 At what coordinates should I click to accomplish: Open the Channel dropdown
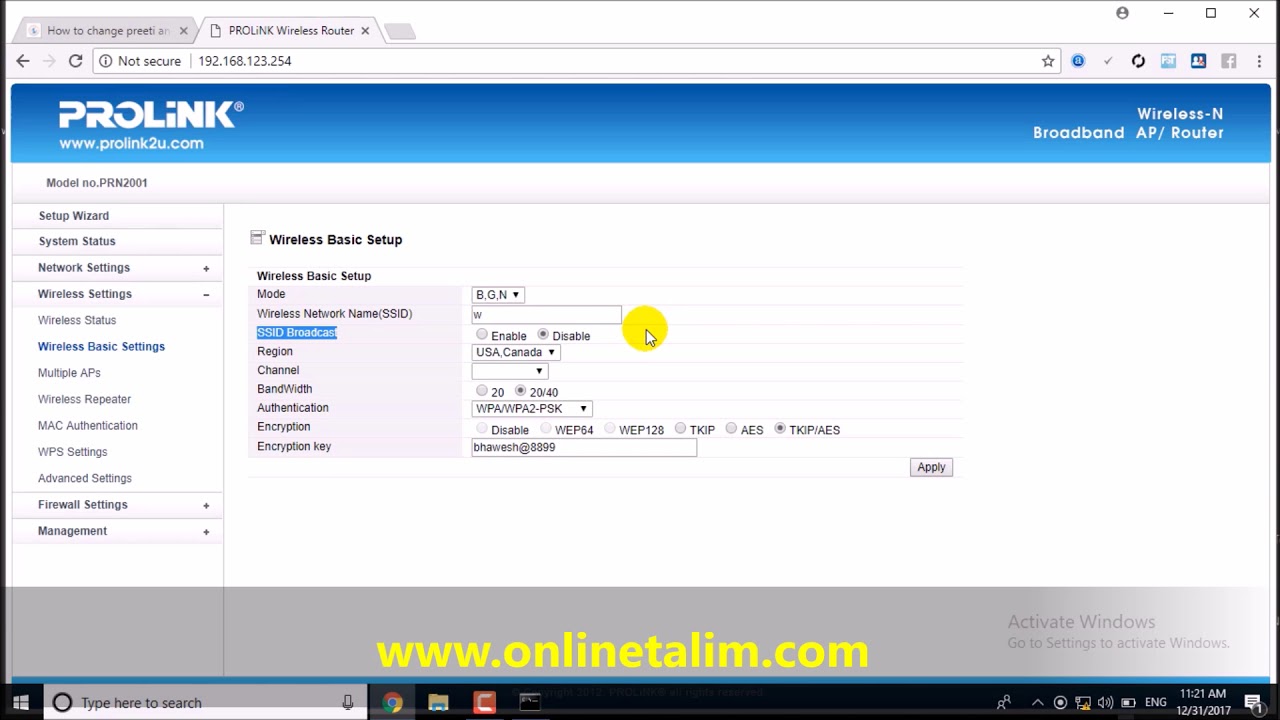click(509, 371)
